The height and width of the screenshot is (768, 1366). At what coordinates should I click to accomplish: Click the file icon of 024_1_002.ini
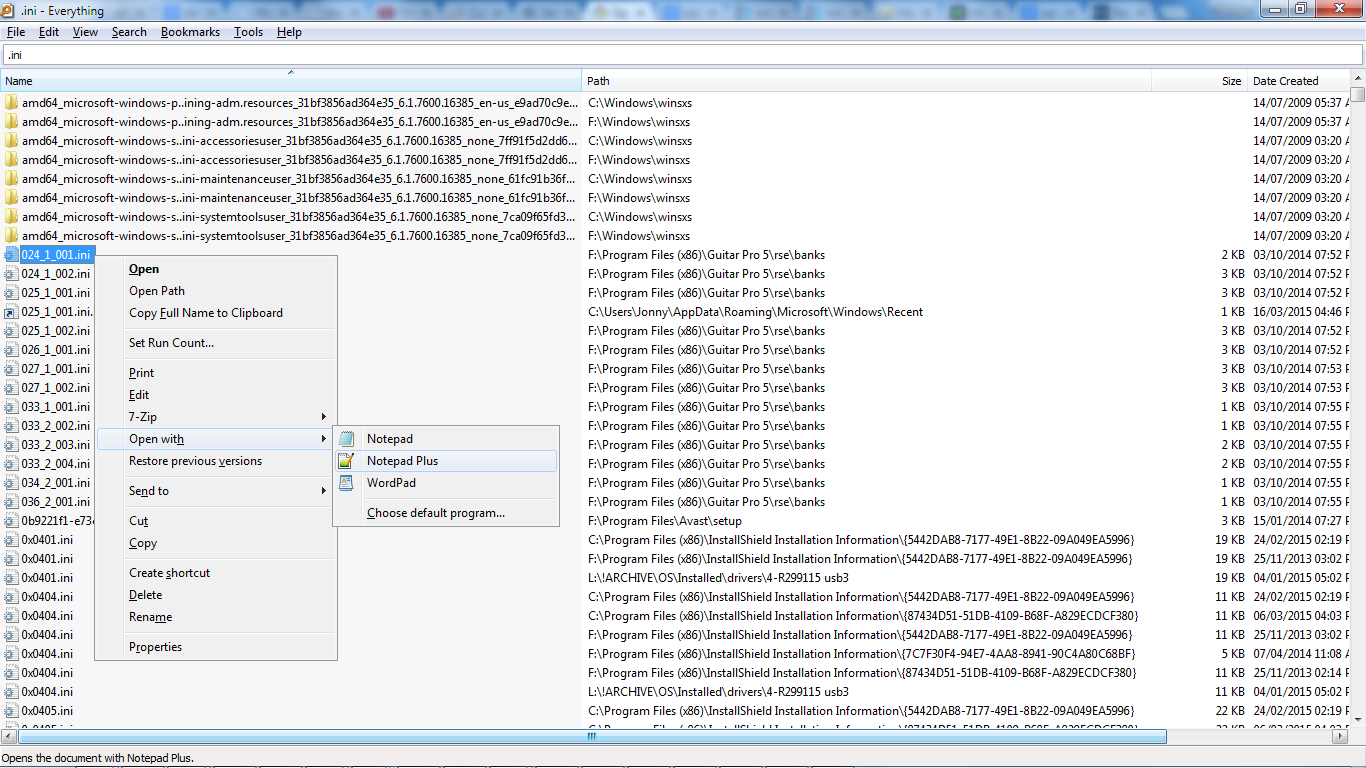click(x=11, y=274)
